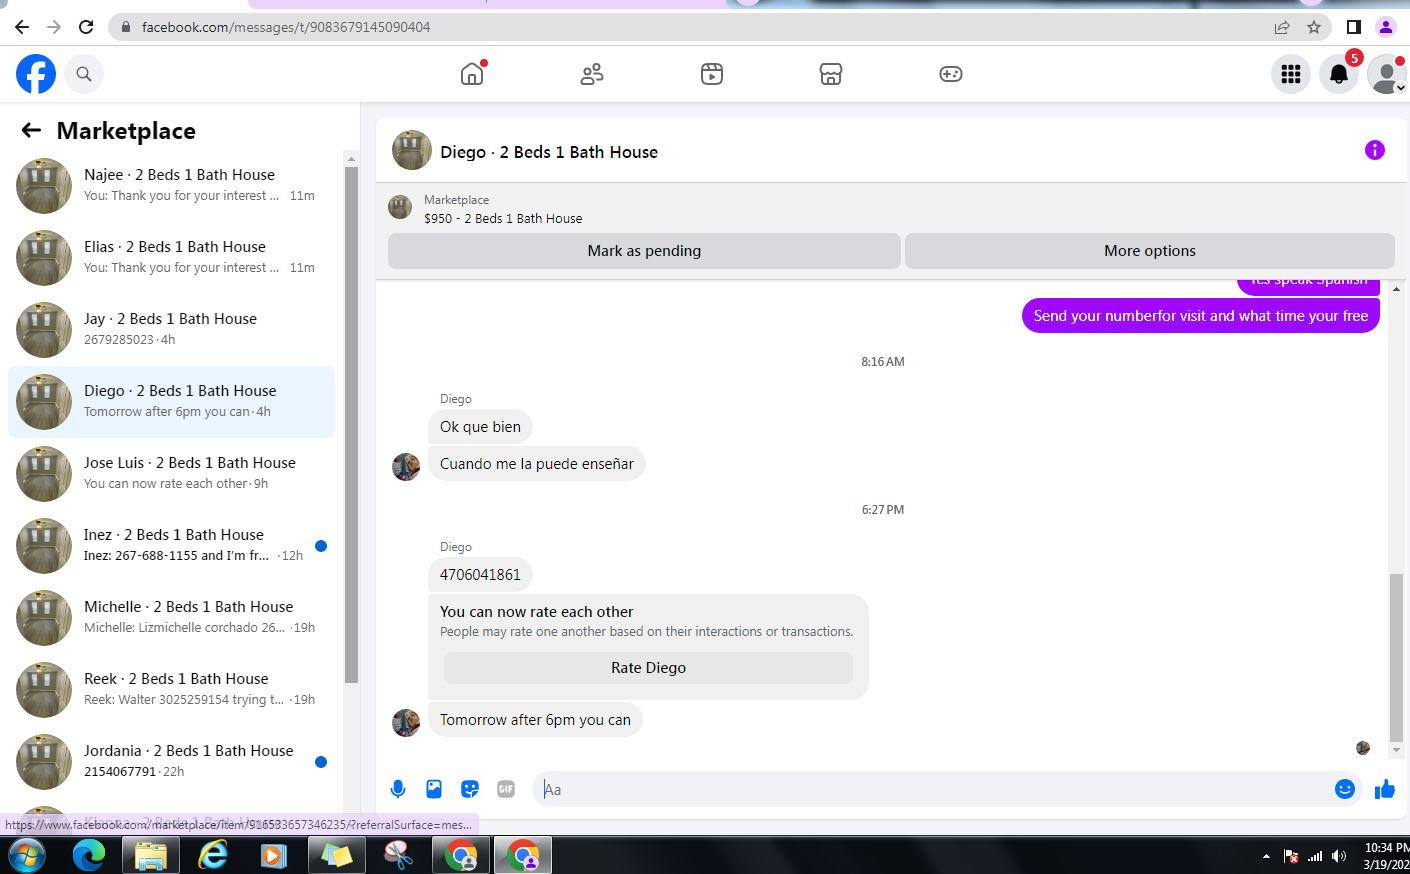Attach a photo file icon
Image resolution: width=1410 pixels, height=874 pixels.
point(434,789)
